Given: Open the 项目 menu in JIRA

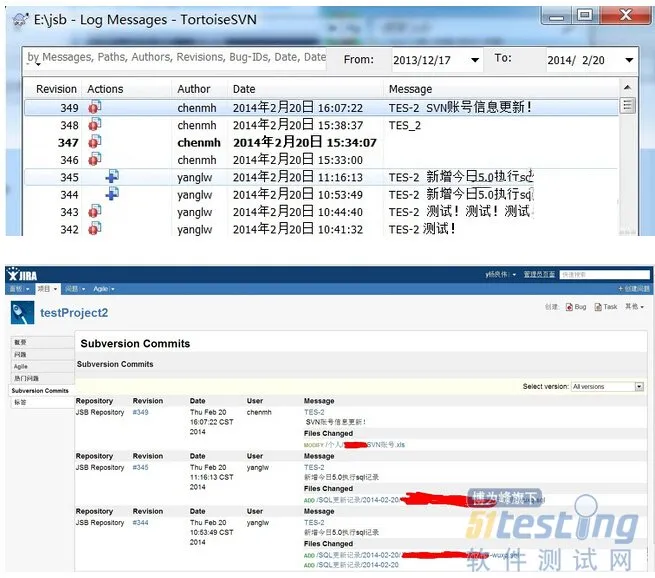Looking at the screenshot, I should (x=47, y=289).
